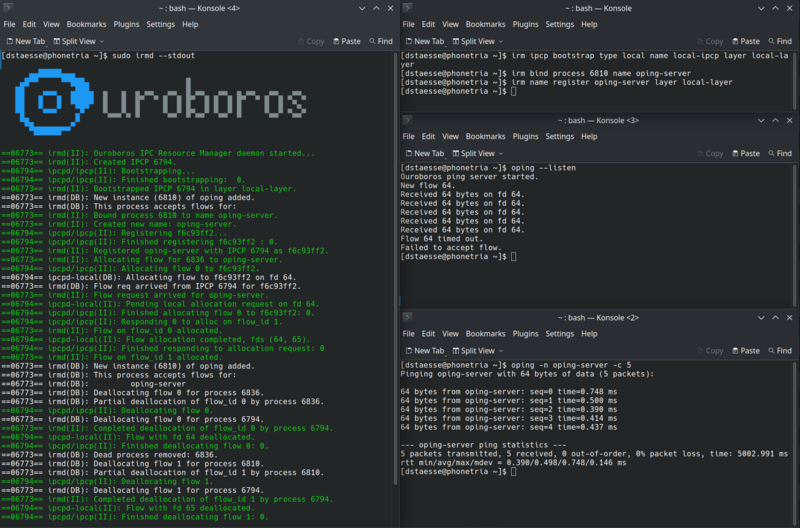
Task: Open the Edit menu in Konsole <2>
Action: tap(428, 334)
